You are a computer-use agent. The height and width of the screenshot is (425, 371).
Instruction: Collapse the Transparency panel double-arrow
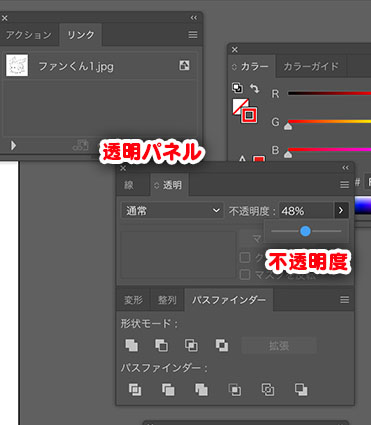(x=346, y=168)
